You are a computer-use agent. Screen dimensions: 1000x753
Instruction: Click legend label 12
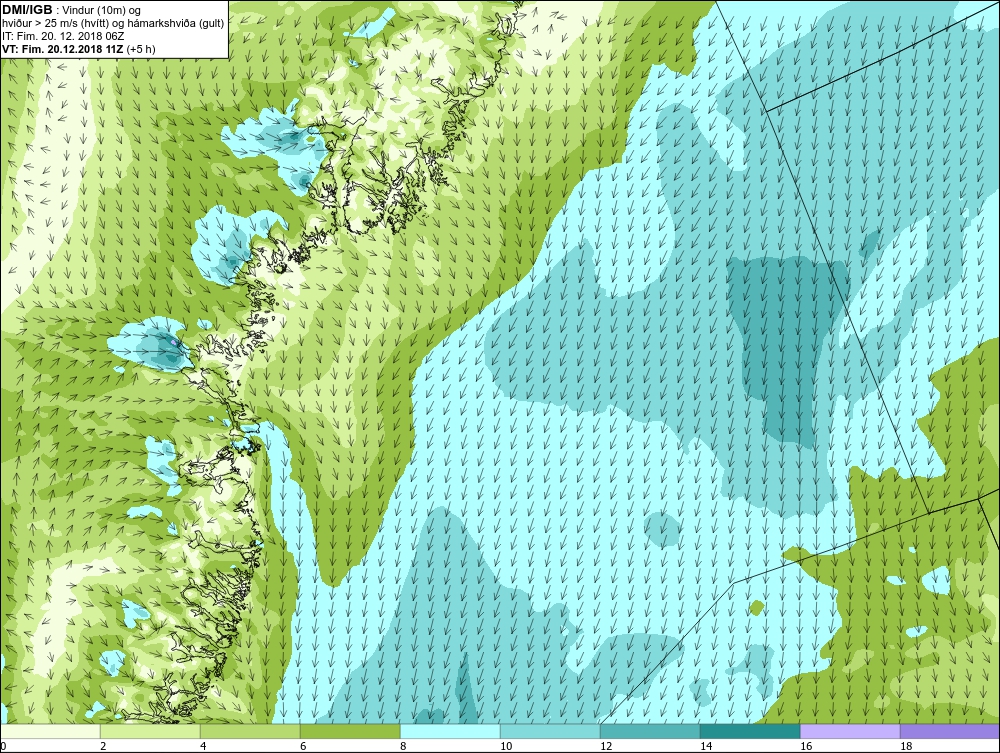click(x=606, y=746)
